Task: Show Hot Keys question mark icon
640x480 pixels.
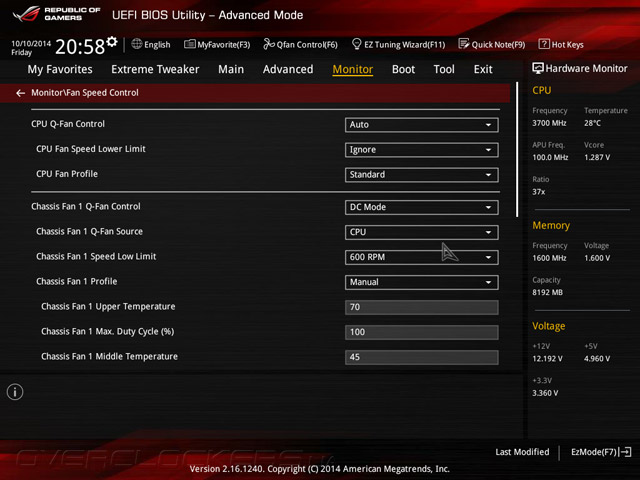Action: click(x=544, y=44)
